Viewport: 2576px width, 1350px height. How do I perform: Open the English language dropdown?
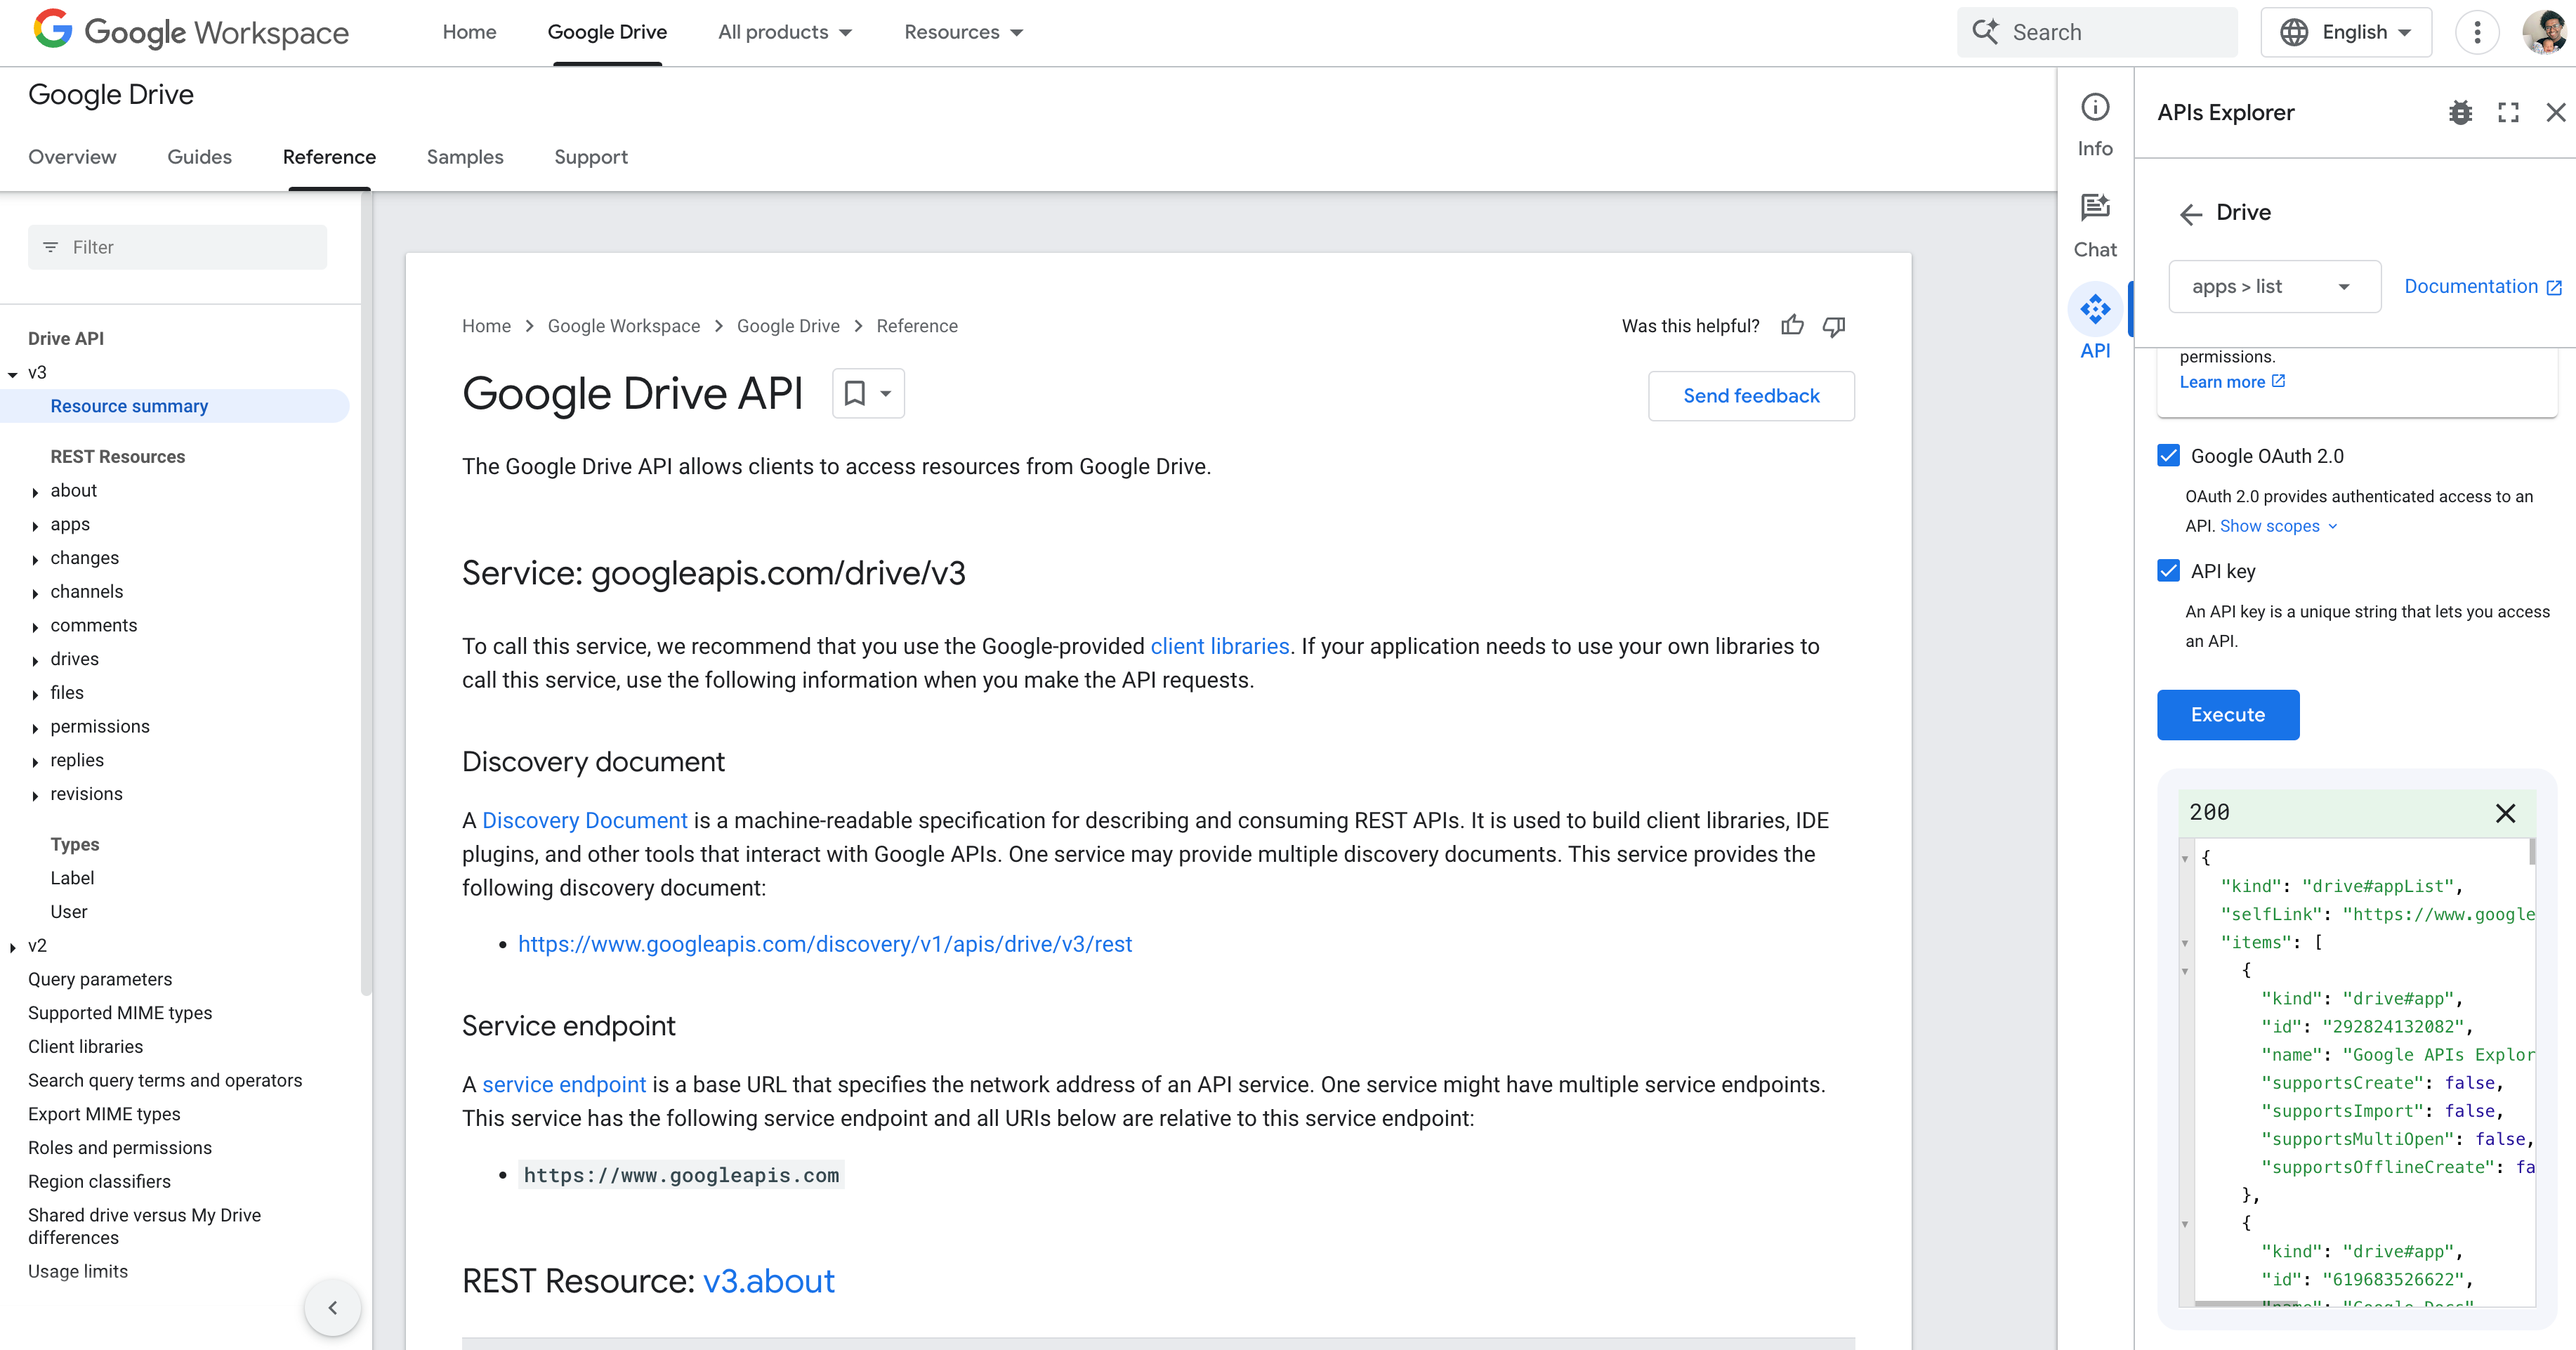pyautogui.click(x=2346, y=32)
